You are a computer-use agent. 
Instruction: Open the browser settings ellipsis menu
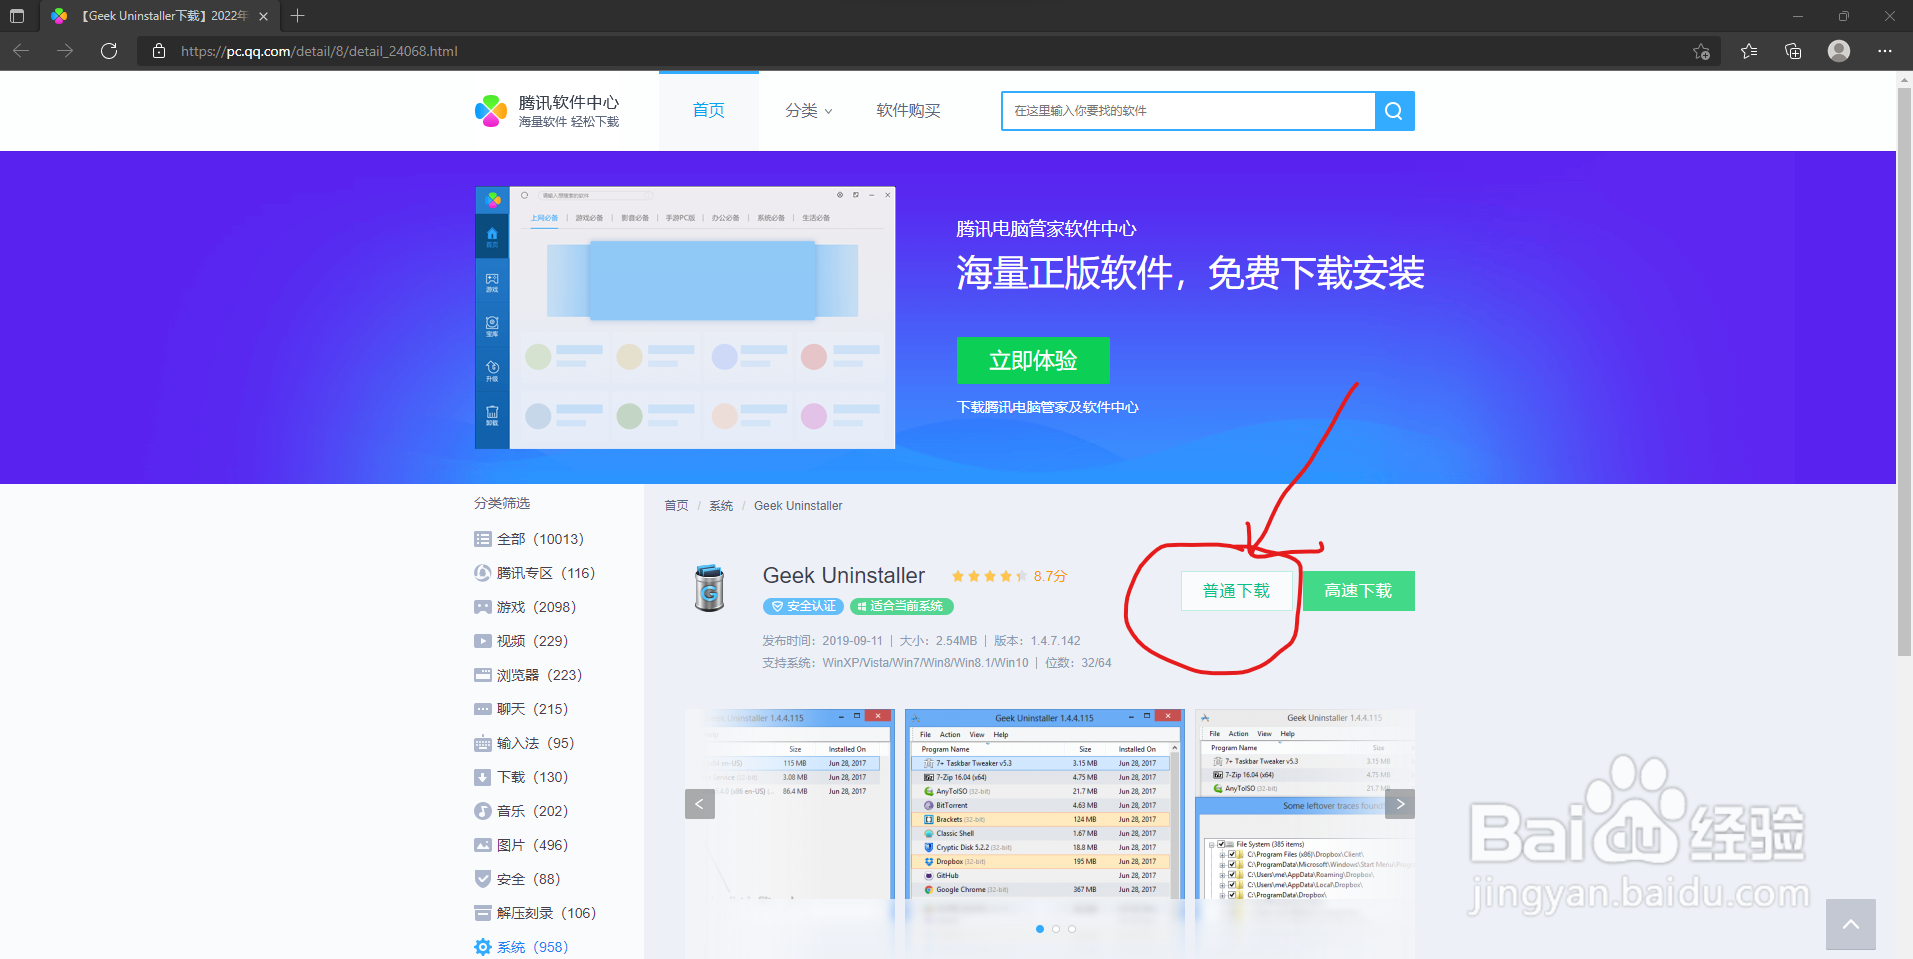1885,51
